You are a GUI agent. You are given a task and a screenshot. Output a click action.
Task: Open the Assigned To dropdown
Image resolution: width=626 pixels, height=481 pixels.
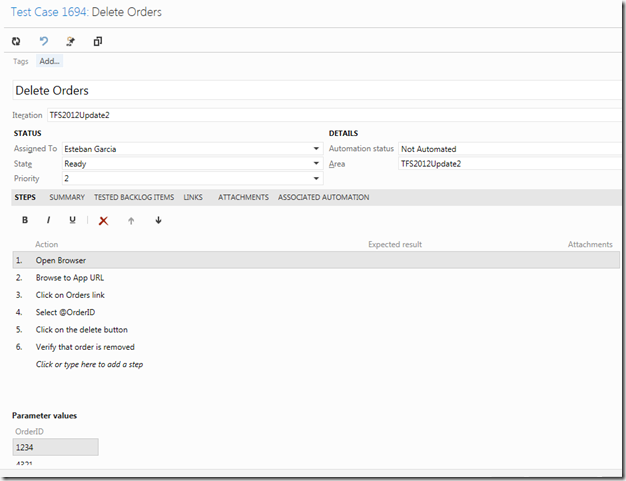pyautogui.click(x=316, y=149)
